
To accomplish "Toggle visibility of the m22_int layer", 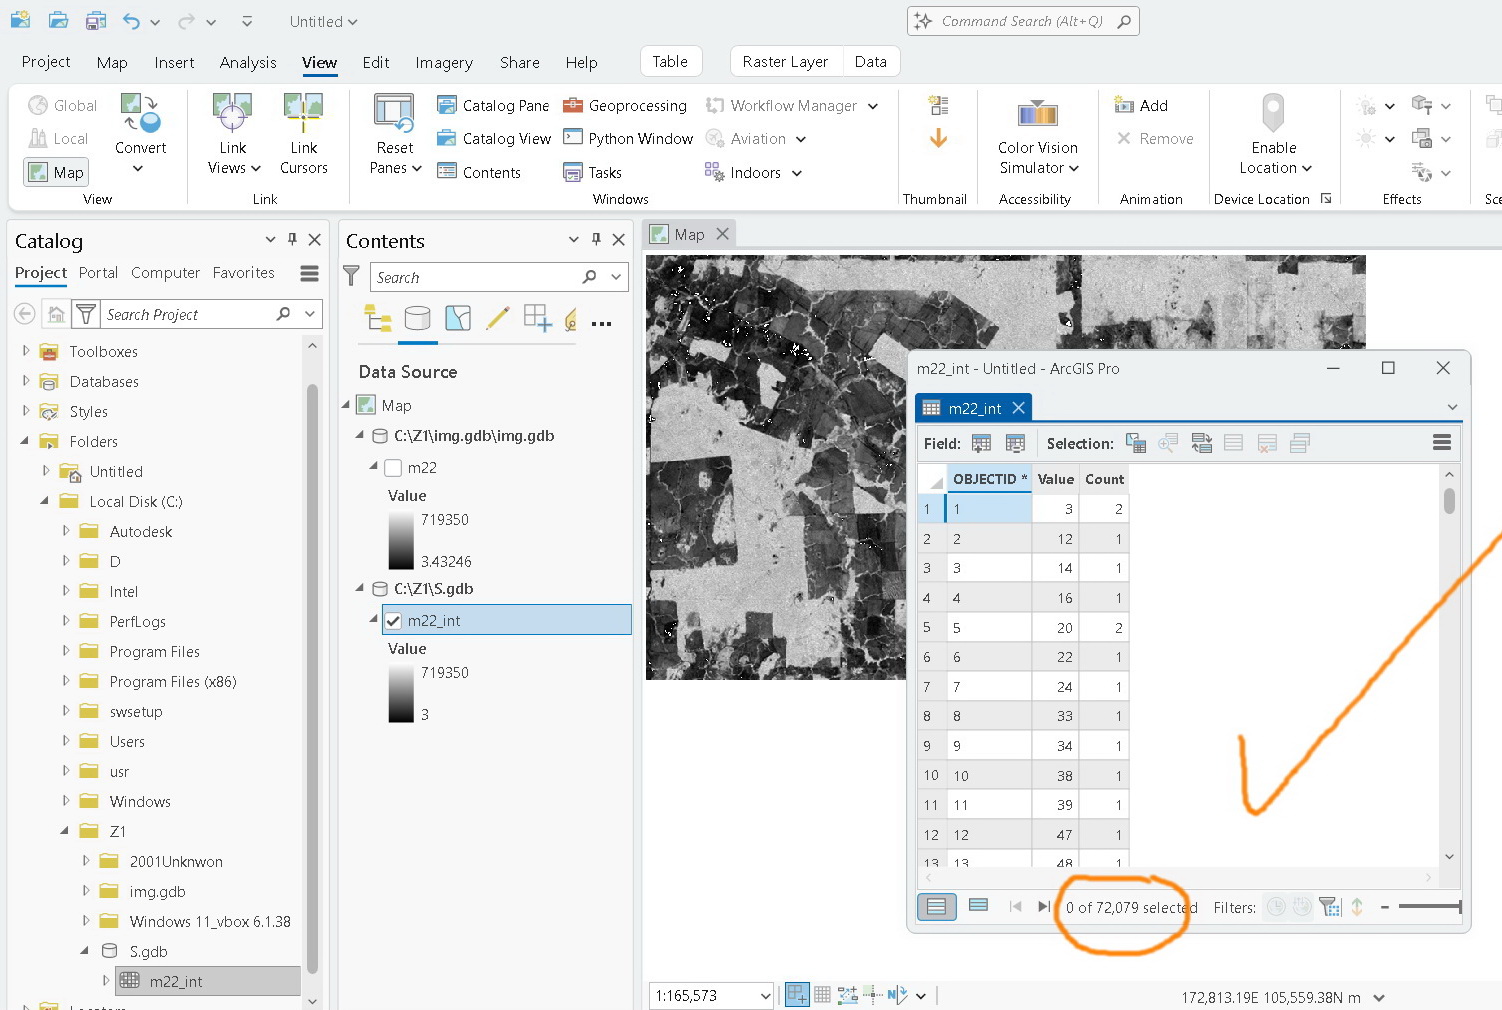I will (393, 620).
